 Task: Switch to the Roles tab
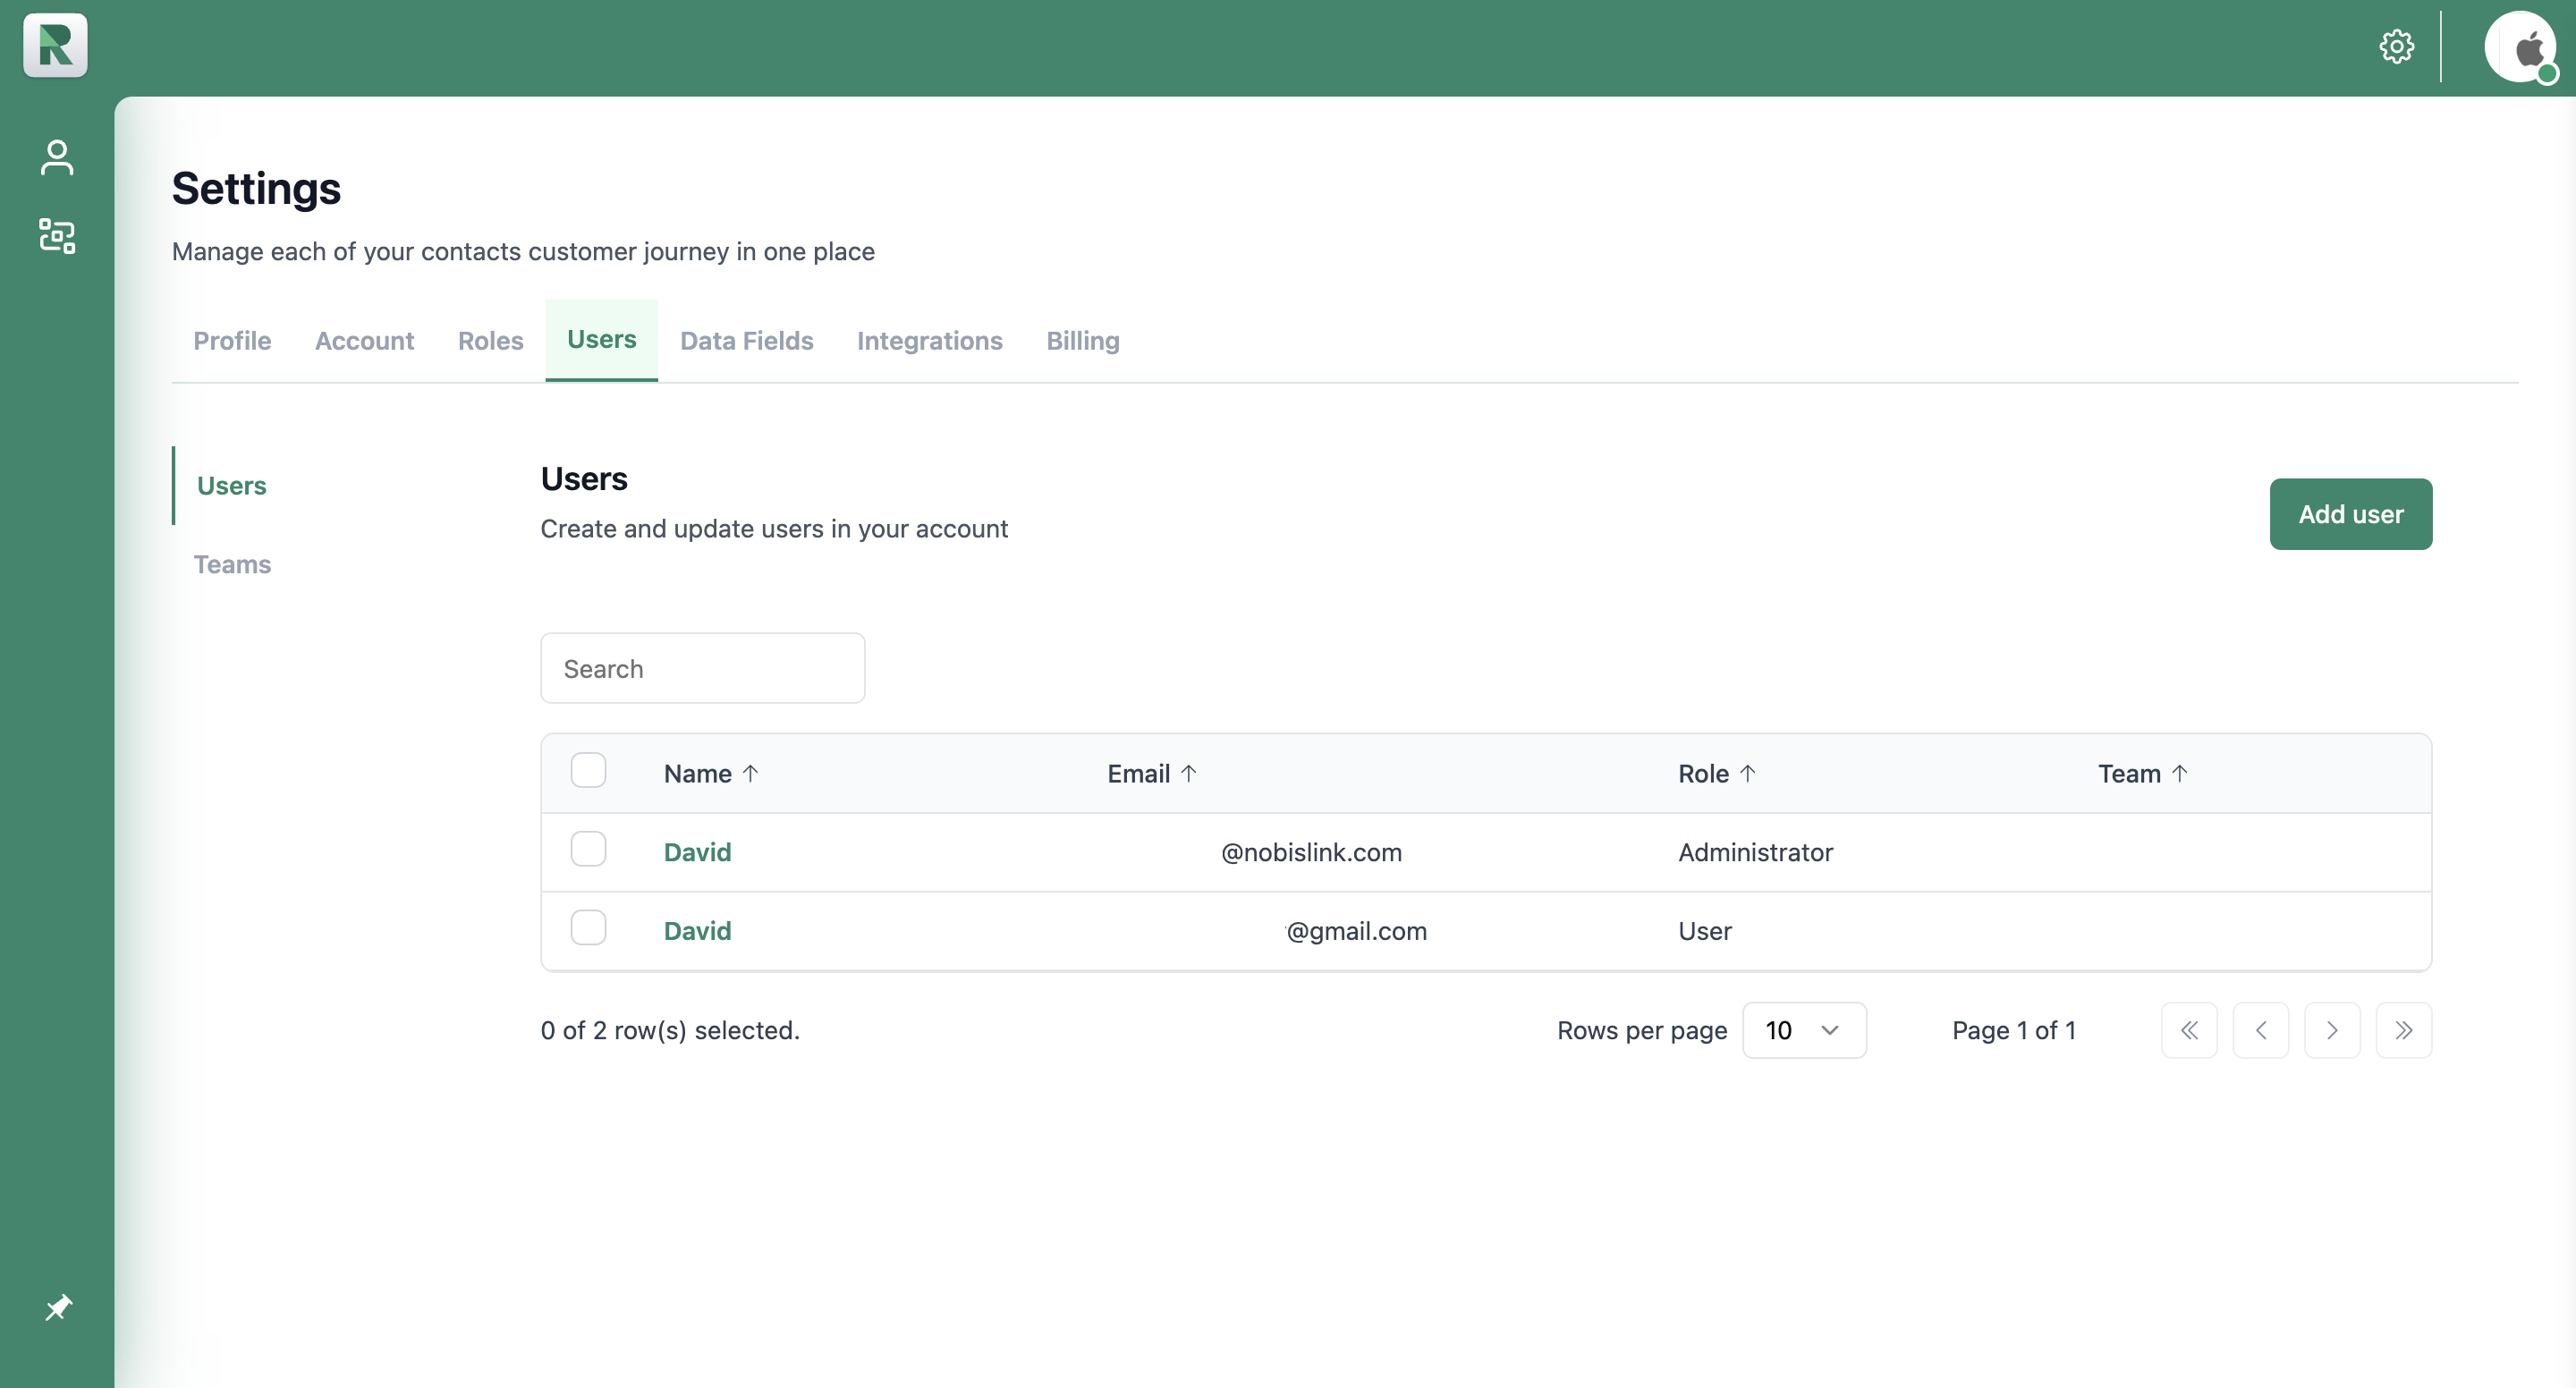[490, 341]
